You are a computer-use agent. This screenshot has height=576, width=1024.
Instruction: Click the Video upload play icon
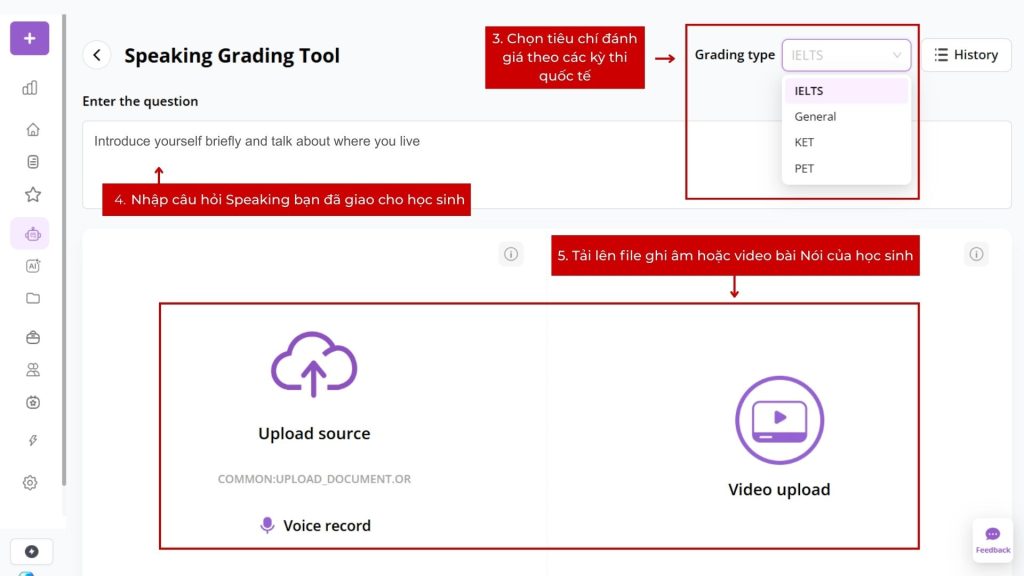(x=779, y=420)
